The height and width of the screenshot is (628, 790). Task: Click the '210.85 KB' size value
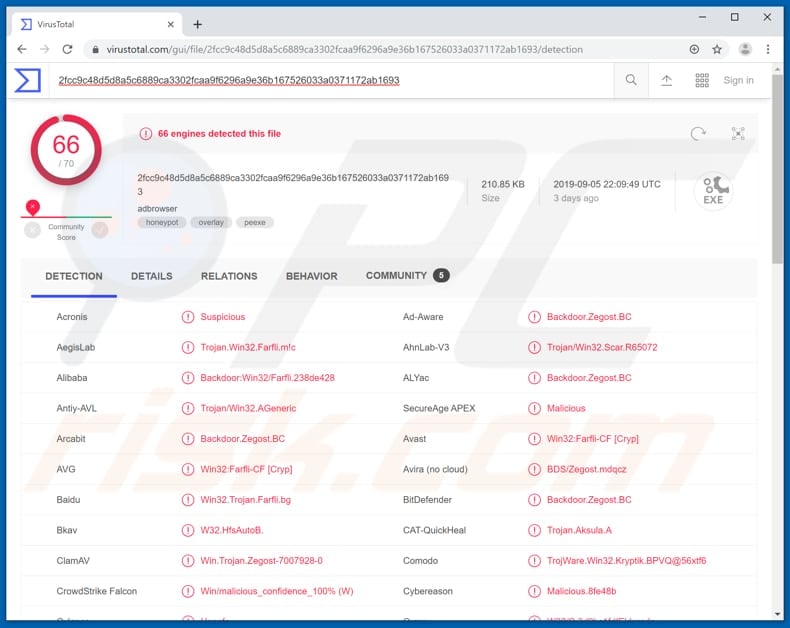click(x=503, y=184)
